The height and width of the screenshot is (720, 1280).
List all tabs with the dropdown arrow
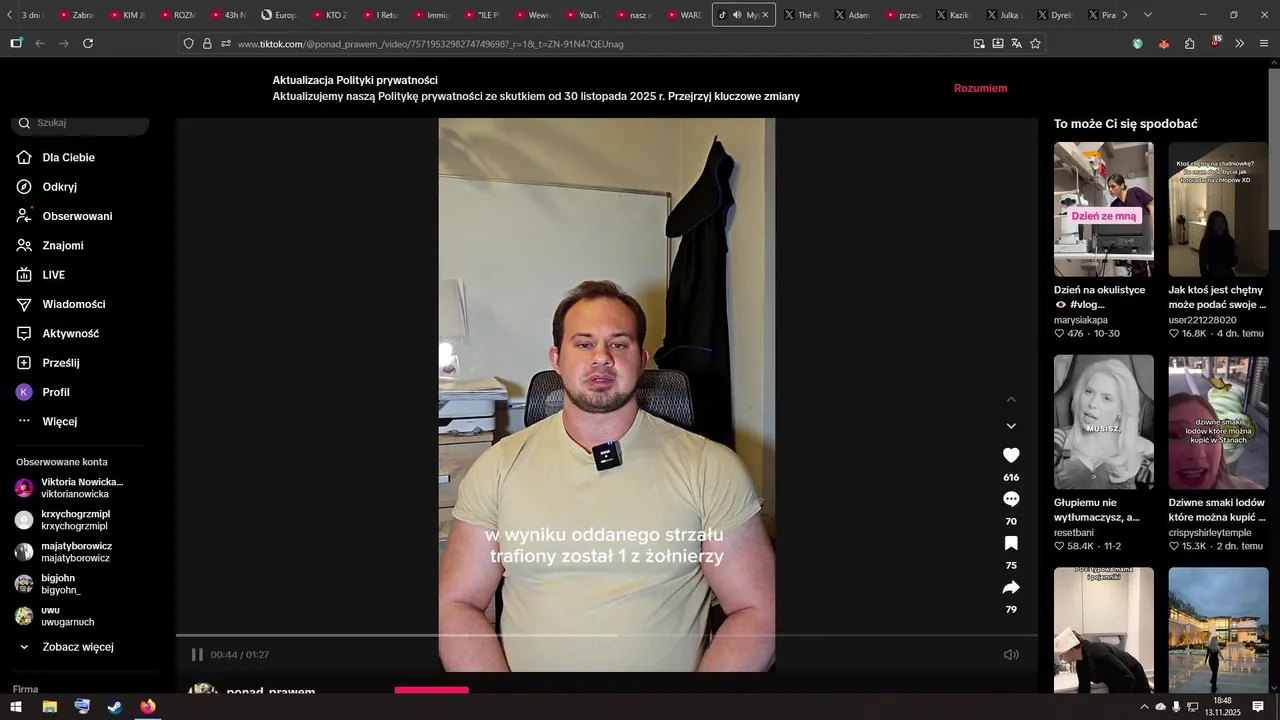coord(1148,15)
